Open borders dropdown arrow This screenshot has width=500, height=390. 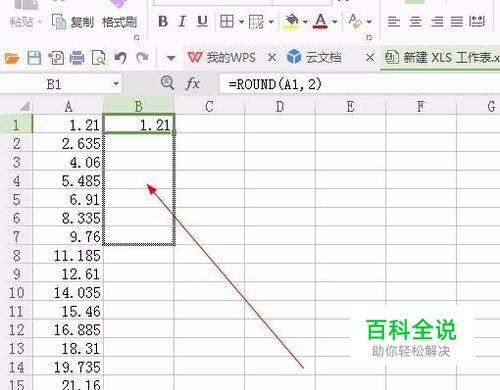241,22
